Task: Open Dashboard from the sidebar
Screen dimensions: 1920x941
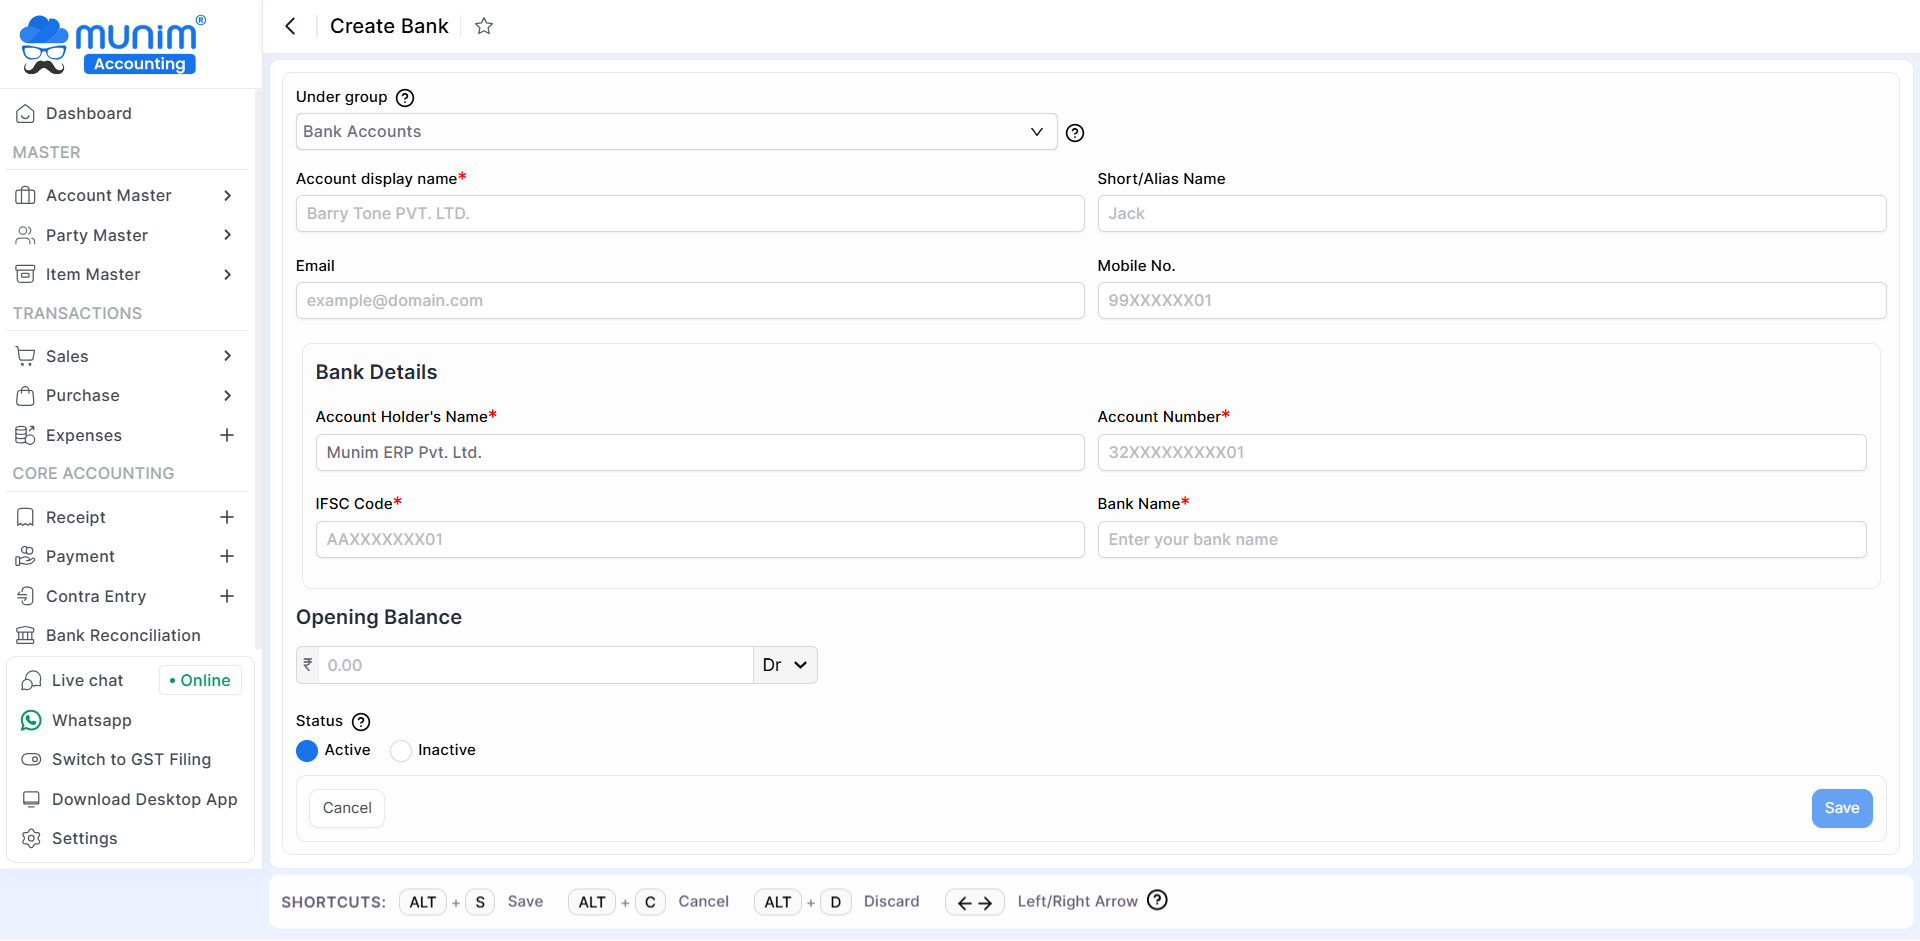Action: point(89,114)
